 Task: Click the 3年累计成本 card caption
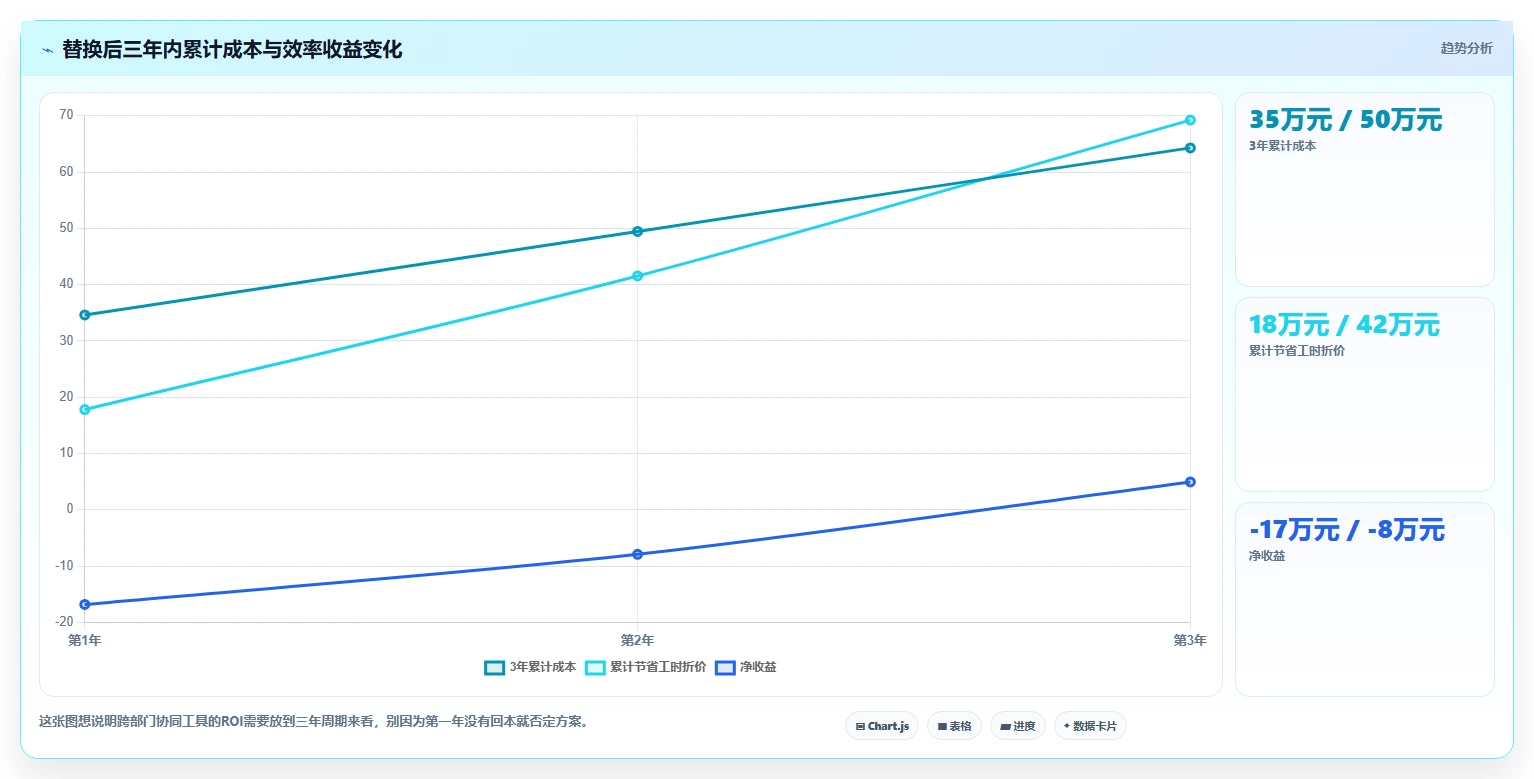[x=1282, y=146]
